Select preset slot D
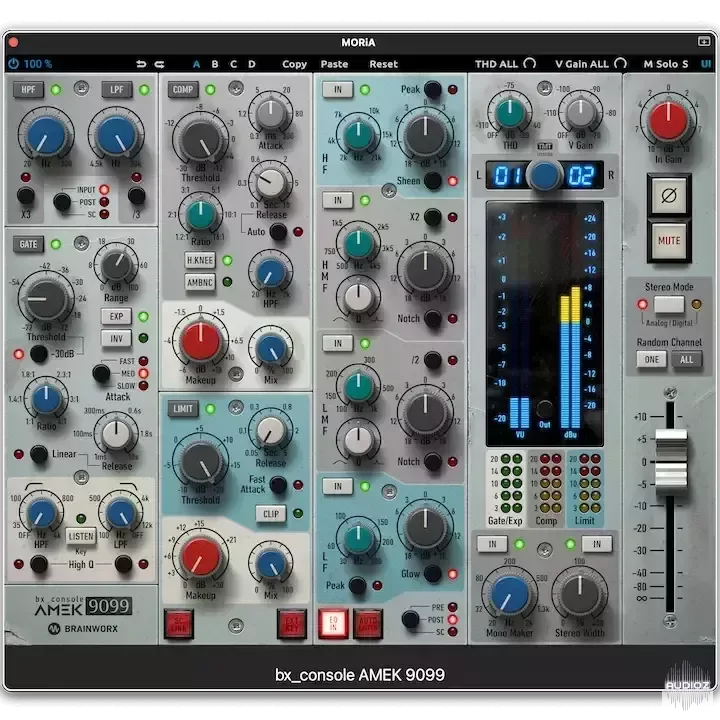 [x=252, y=64]
